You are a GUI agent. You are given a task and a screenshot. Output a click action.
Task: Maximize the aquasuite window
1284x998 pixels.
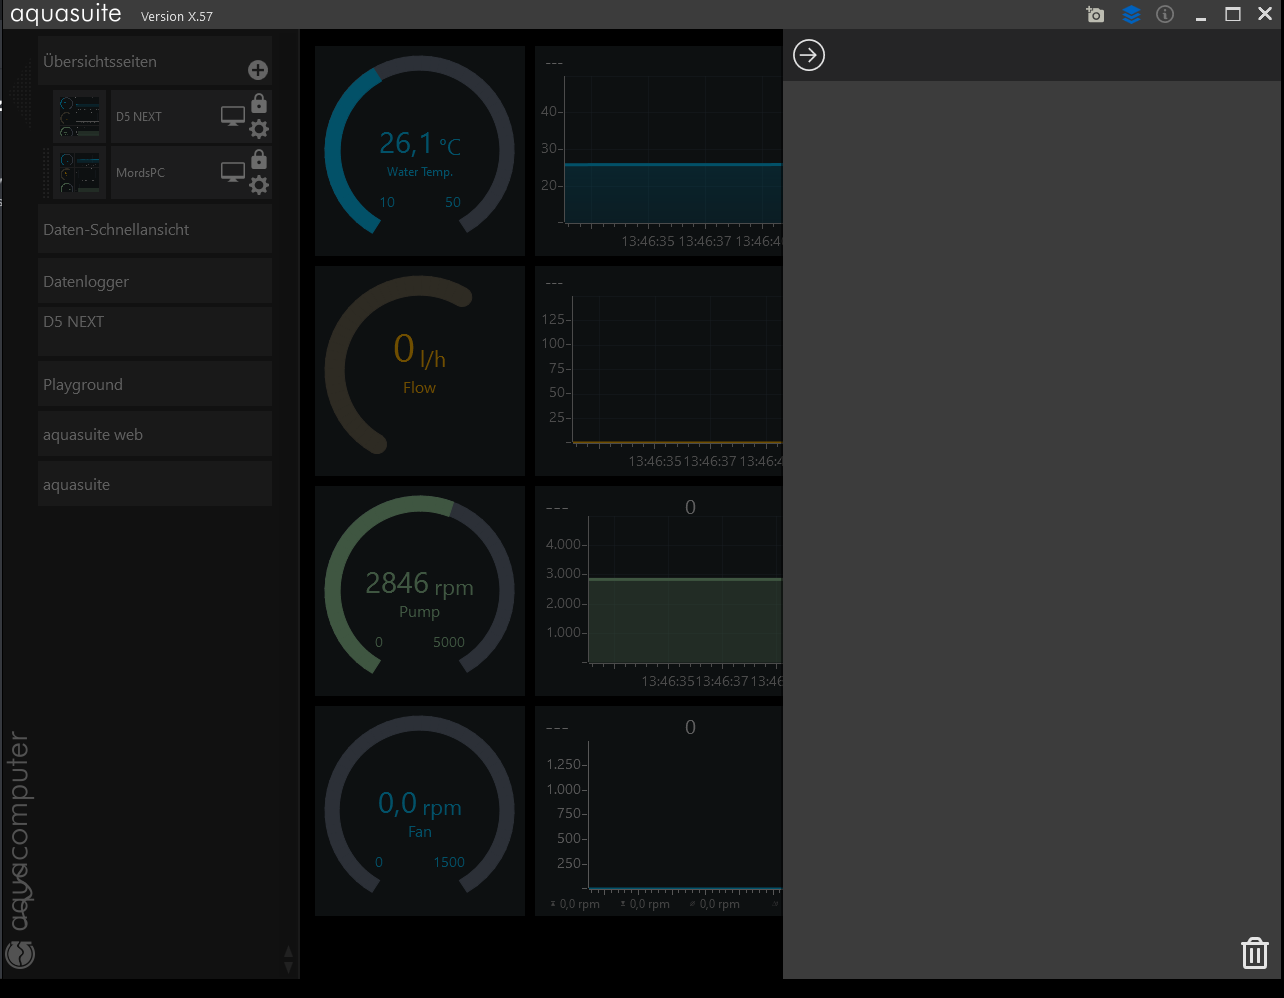pos(1233,15)
